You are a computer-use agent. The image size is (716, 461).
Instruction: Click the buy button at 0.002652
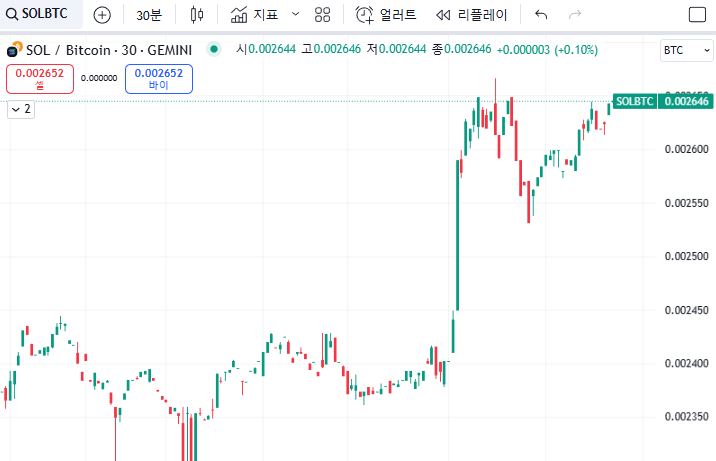pyautogui.click(x=159, y=79)
